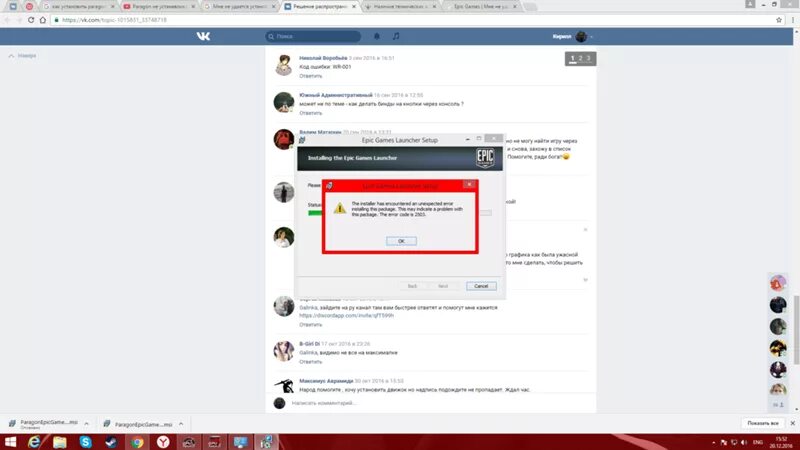Viewport: 800px width, 450px height.
Task: Expand the Кирилл profile menu
Action: coord(572,36)
